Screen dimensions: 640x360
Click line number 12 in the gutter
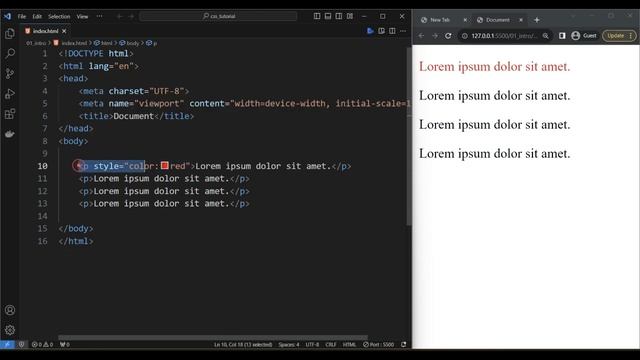pos(42,191)
